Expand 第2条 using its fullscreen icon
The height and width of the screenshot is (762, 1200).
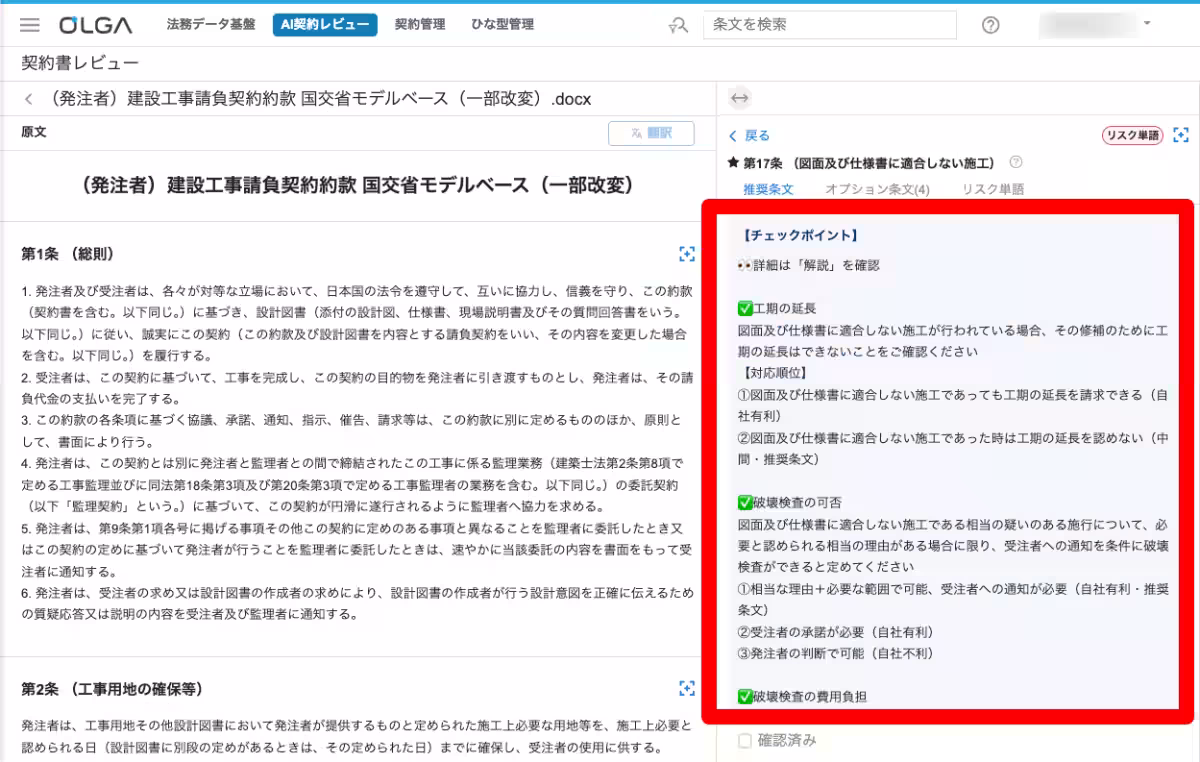687,688
